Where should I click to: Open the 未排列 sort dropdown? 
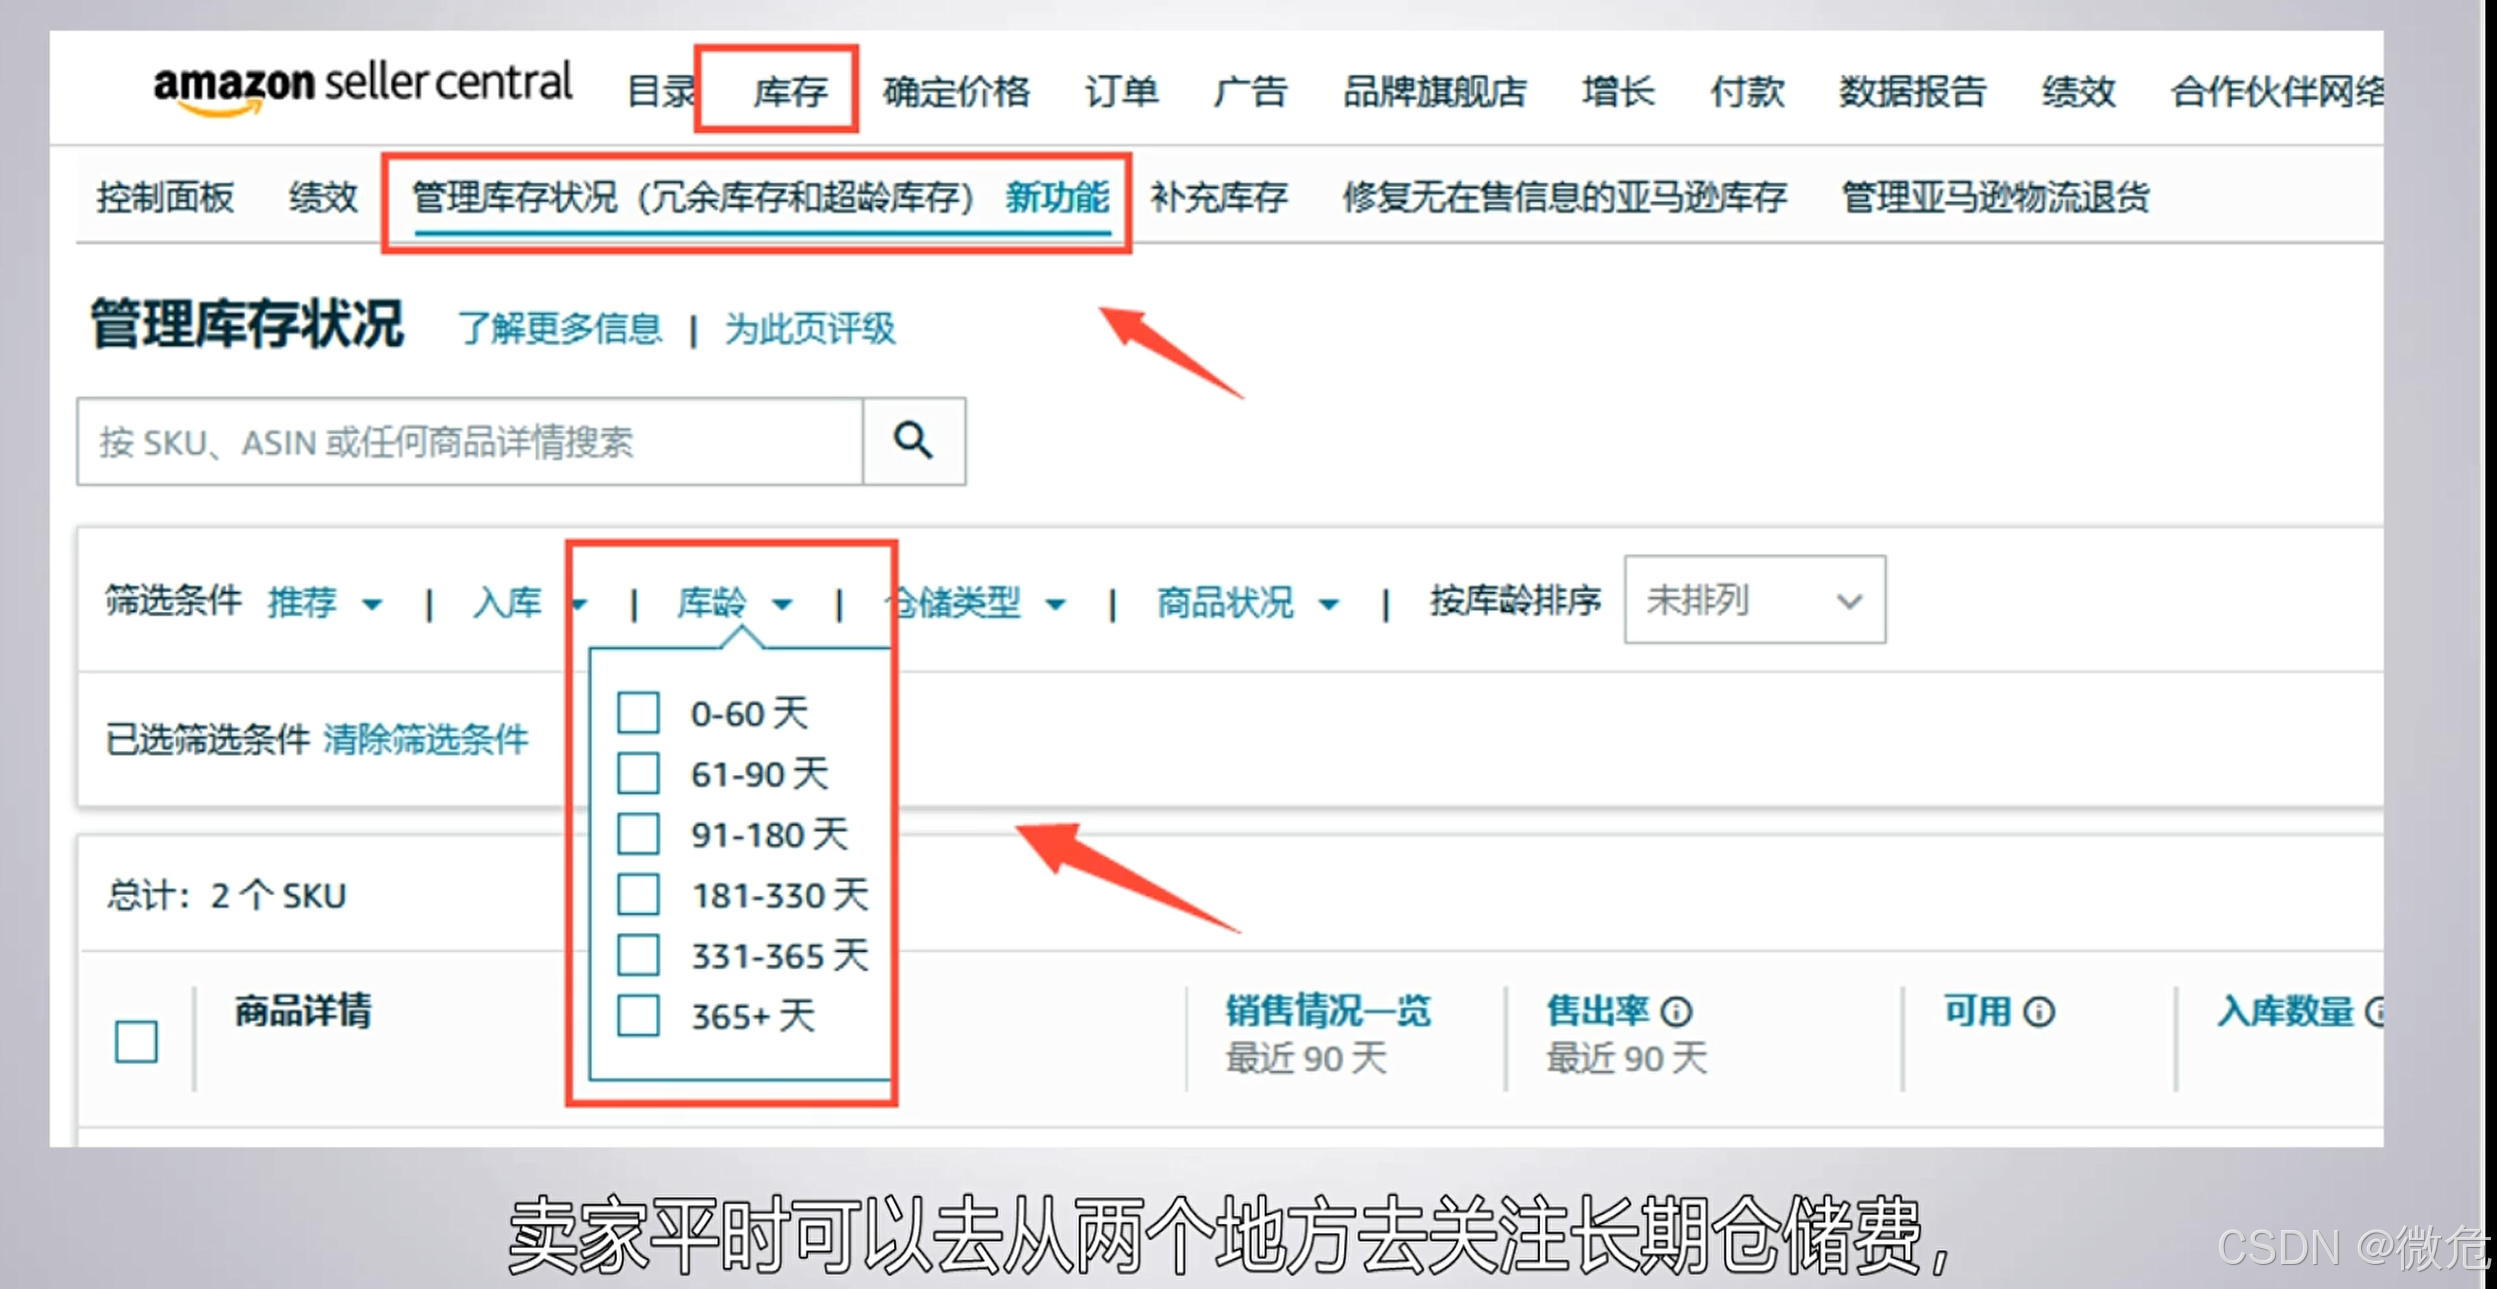click(x=1754, y=600)
